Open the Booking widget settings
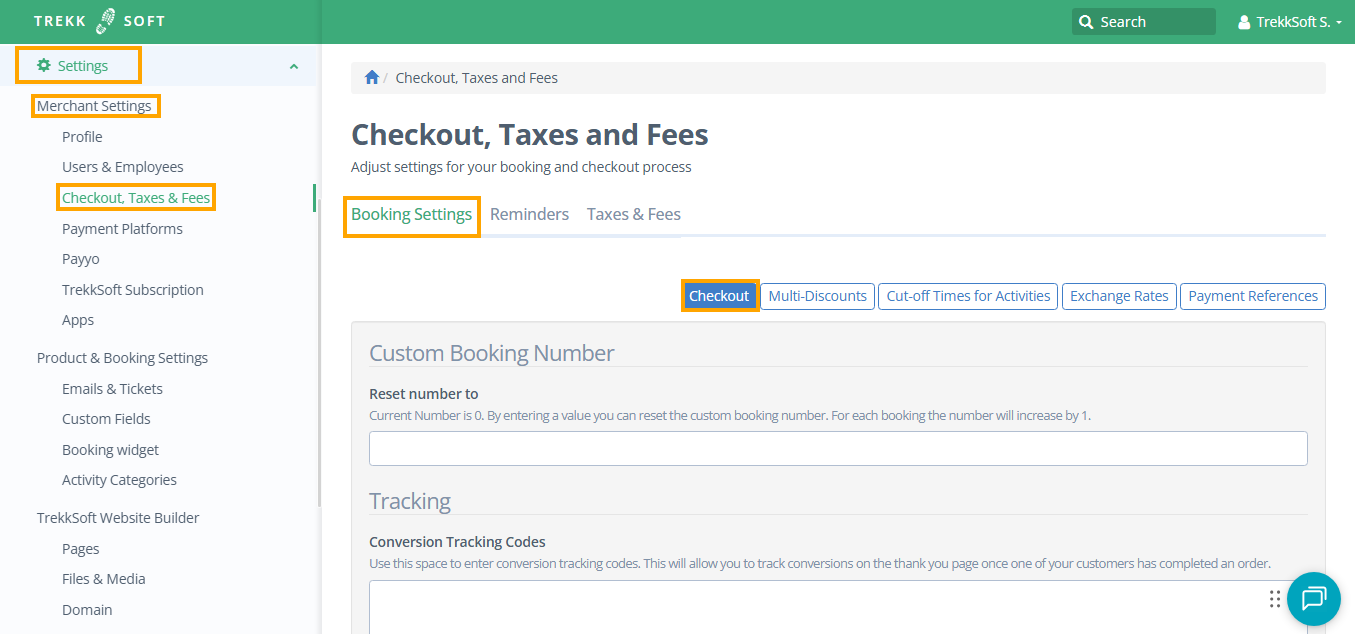 click(x=110, y=450)
